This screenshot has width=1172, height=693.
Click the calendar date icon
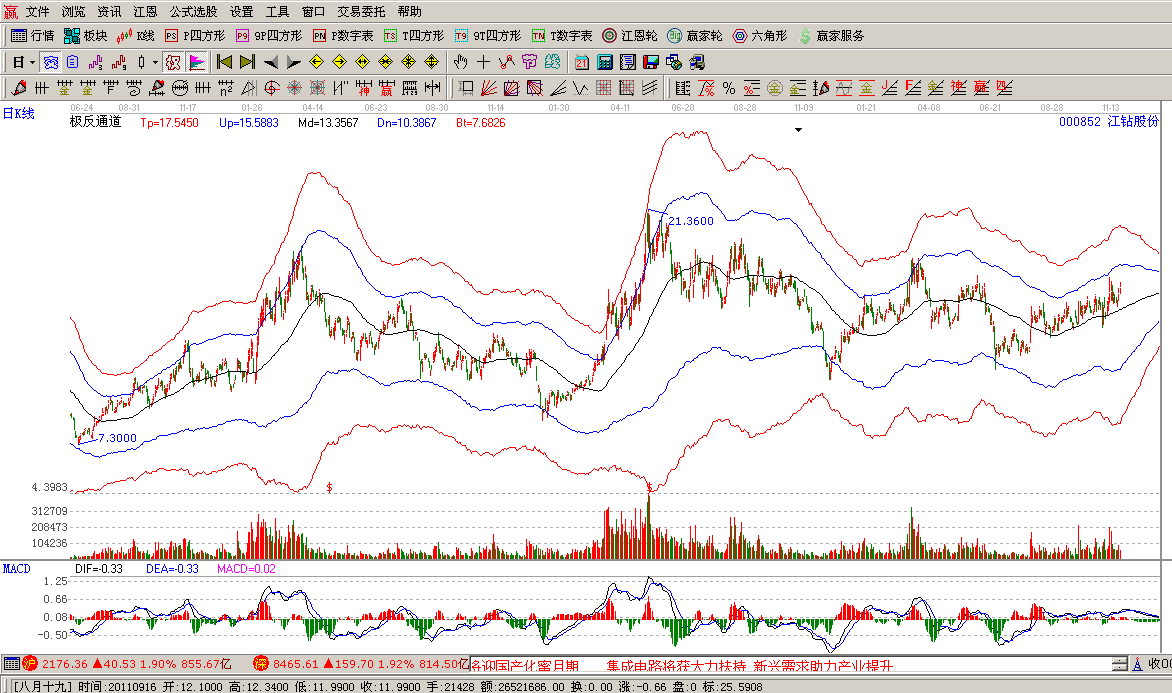click(581, 62)
